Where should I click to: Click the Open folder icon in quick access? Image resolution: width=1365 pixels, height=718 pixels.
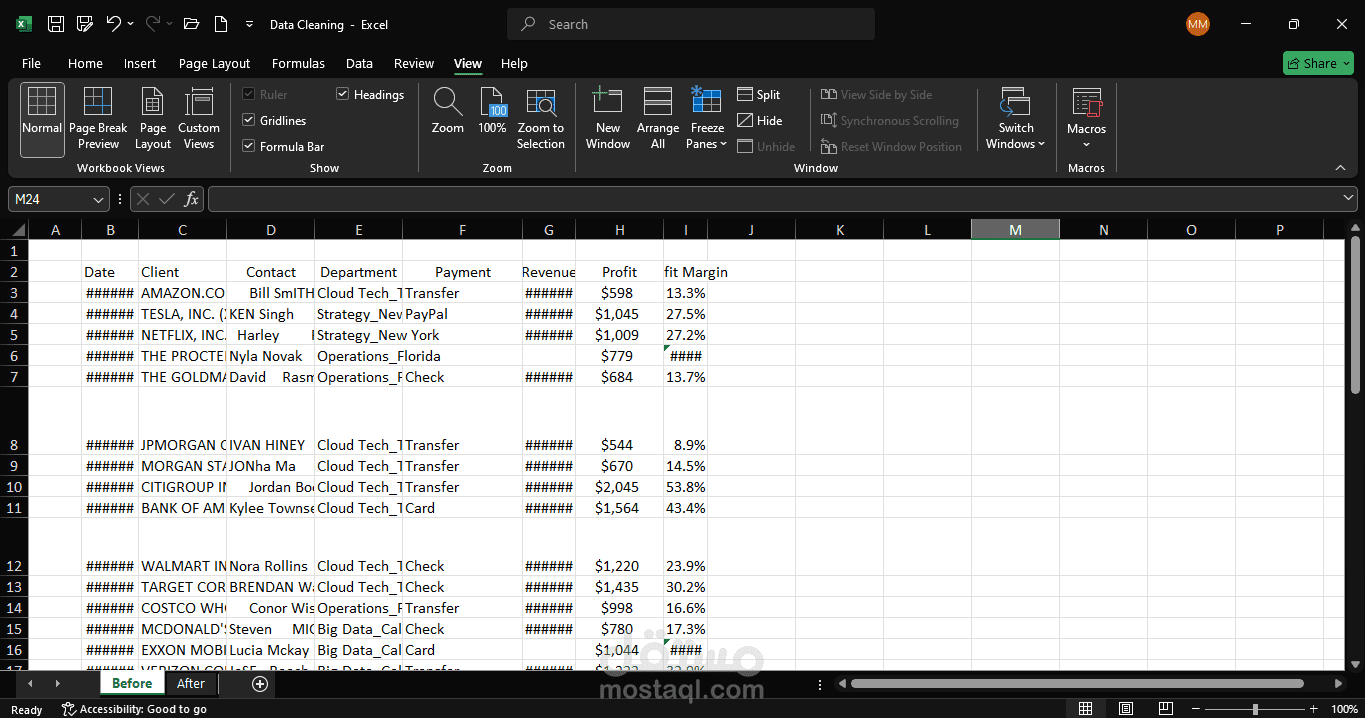pos(192,24)
